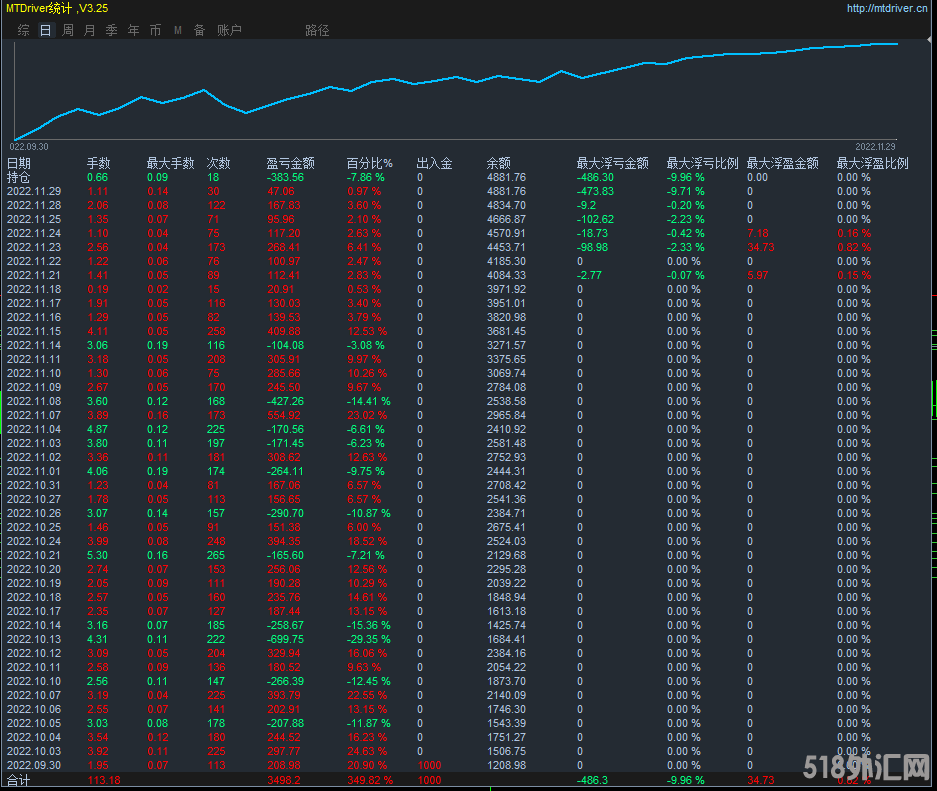Image resolution: width=937 pixels, height=791 pixels.
Task: Switch to 月 monthly statistics view
Action: click(x=90, y=30)
